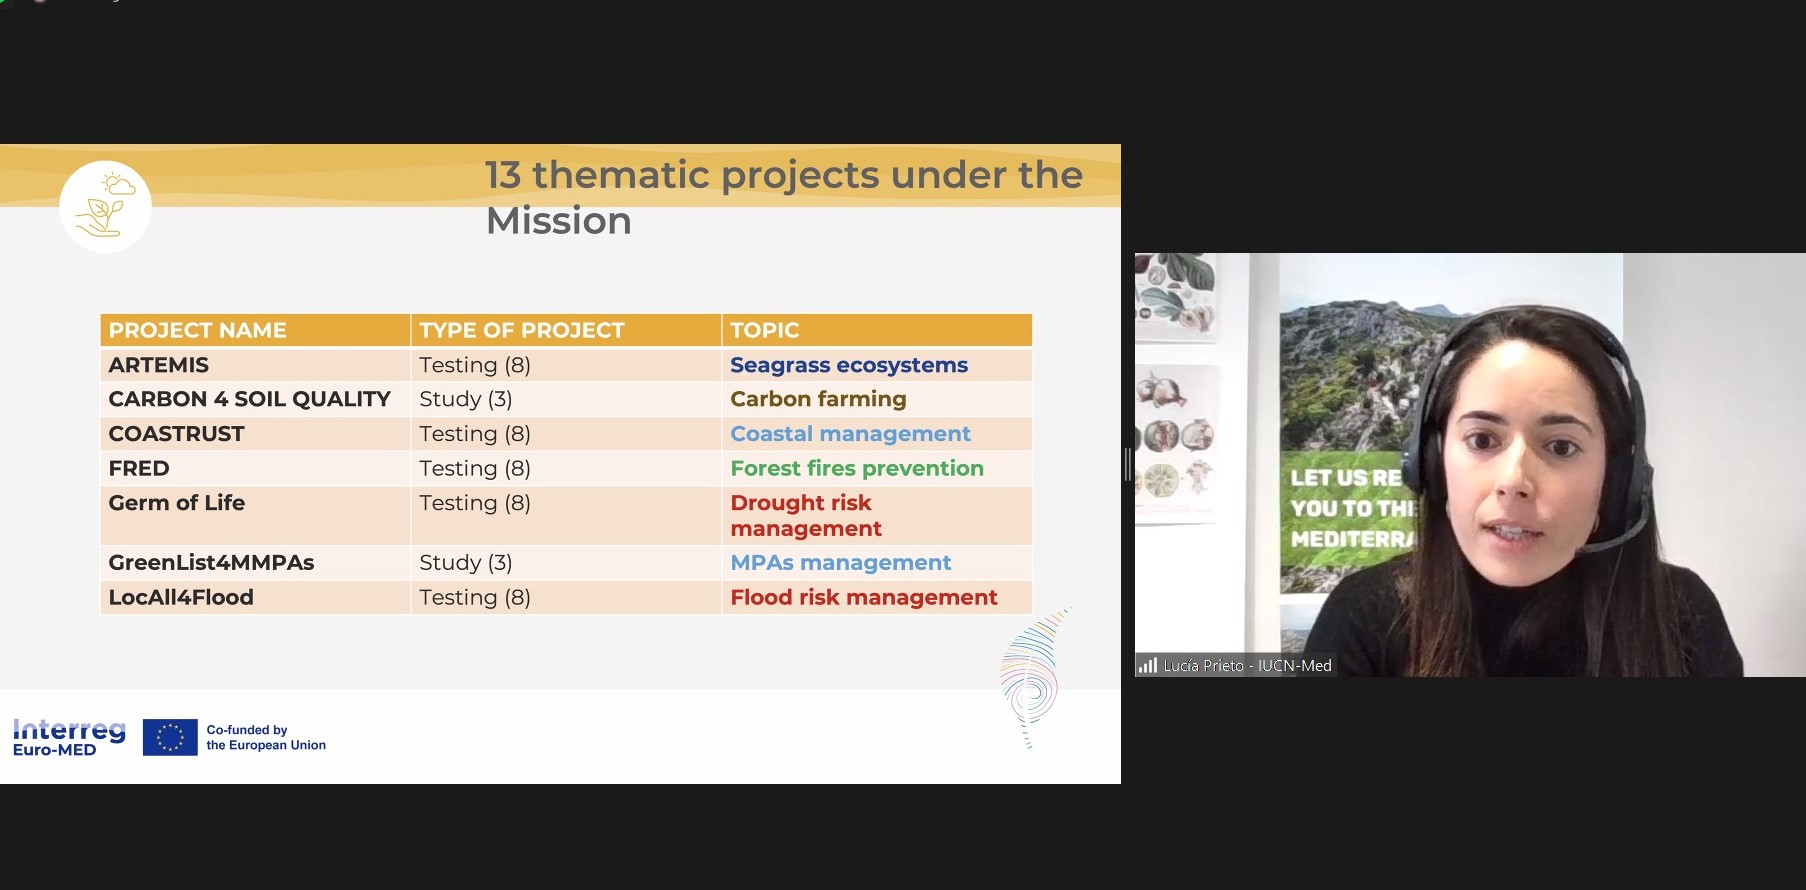1806x890 pixels.
Task: Select the Lucía Prieto - IUCN-Med name label
Action: click(1247, 665)
